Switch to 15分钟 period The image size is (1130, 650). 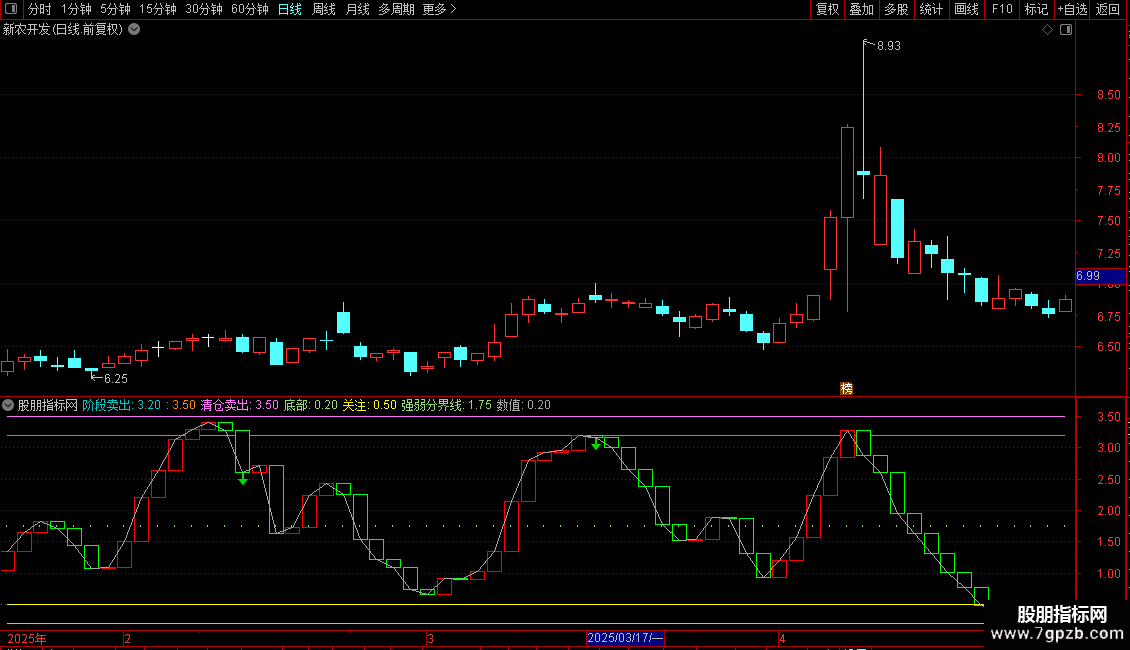coord(157,9)
